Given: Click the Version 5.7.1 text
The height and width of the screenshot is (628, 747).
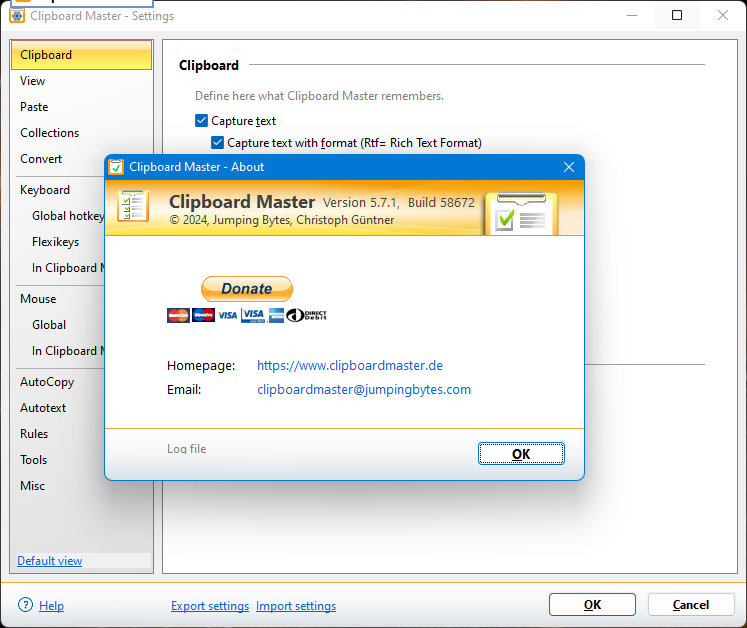Looking at the screenshot, I should pyautogui.click(x=361, y=203).
